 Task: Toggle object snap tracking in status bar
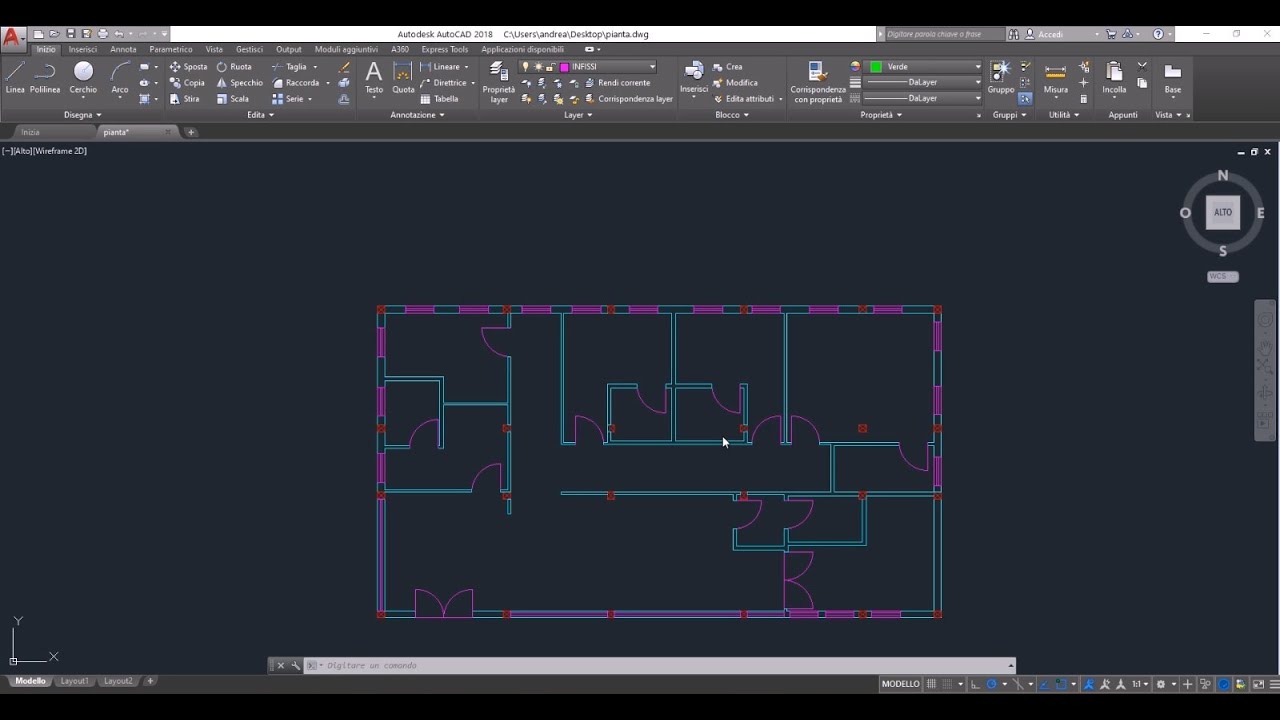tap(1045, 684)
